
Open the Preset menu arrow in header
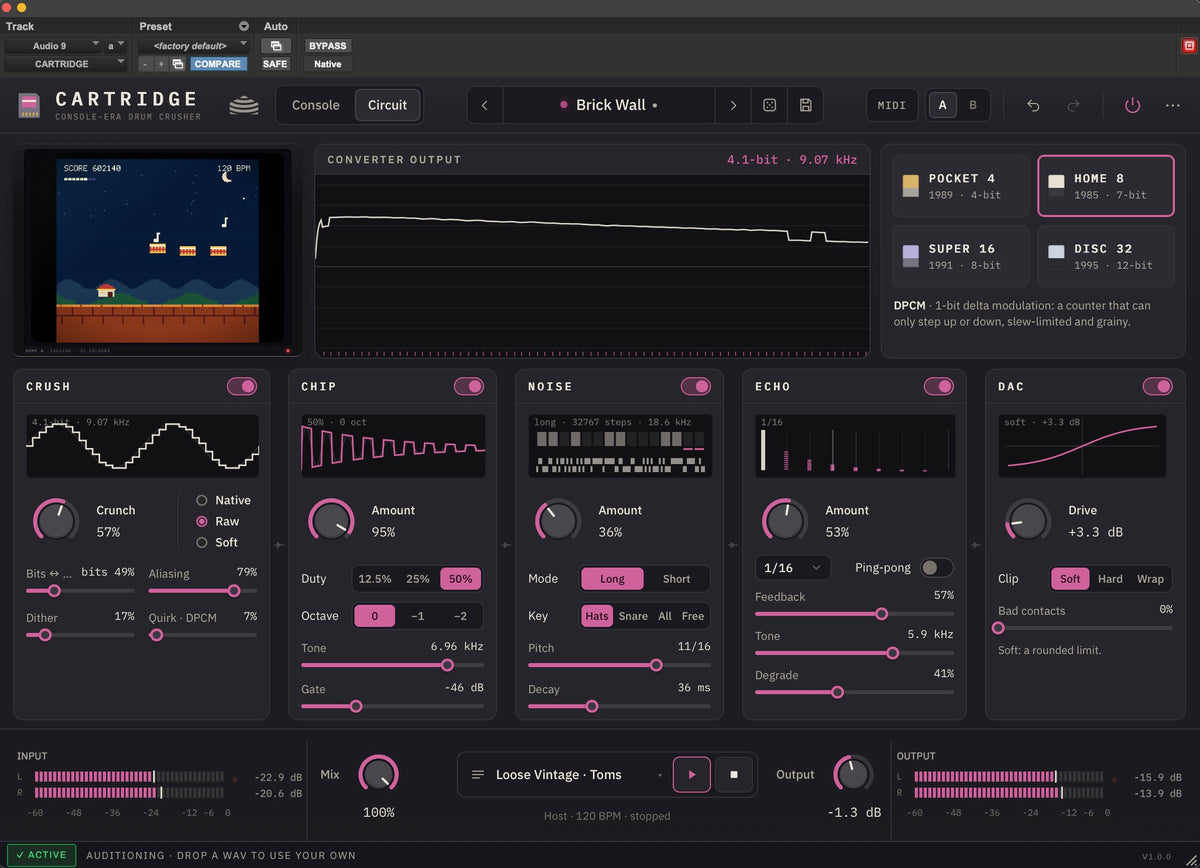(x=244, y=26)
